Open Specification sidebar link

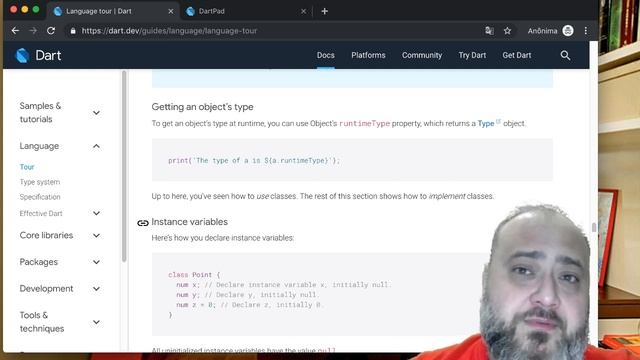point(40,197)
